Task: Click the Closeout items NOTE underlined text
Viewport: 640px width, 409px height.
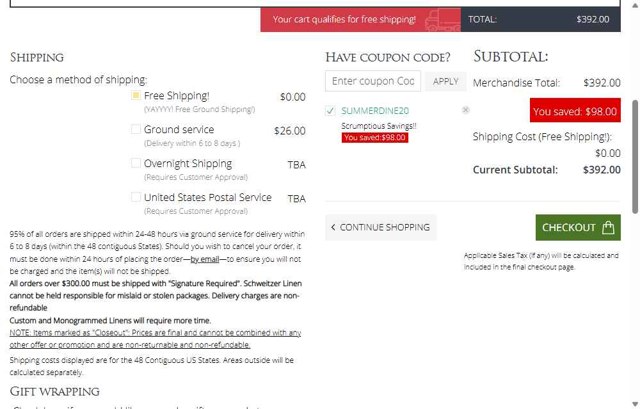Action: [155, 339]
